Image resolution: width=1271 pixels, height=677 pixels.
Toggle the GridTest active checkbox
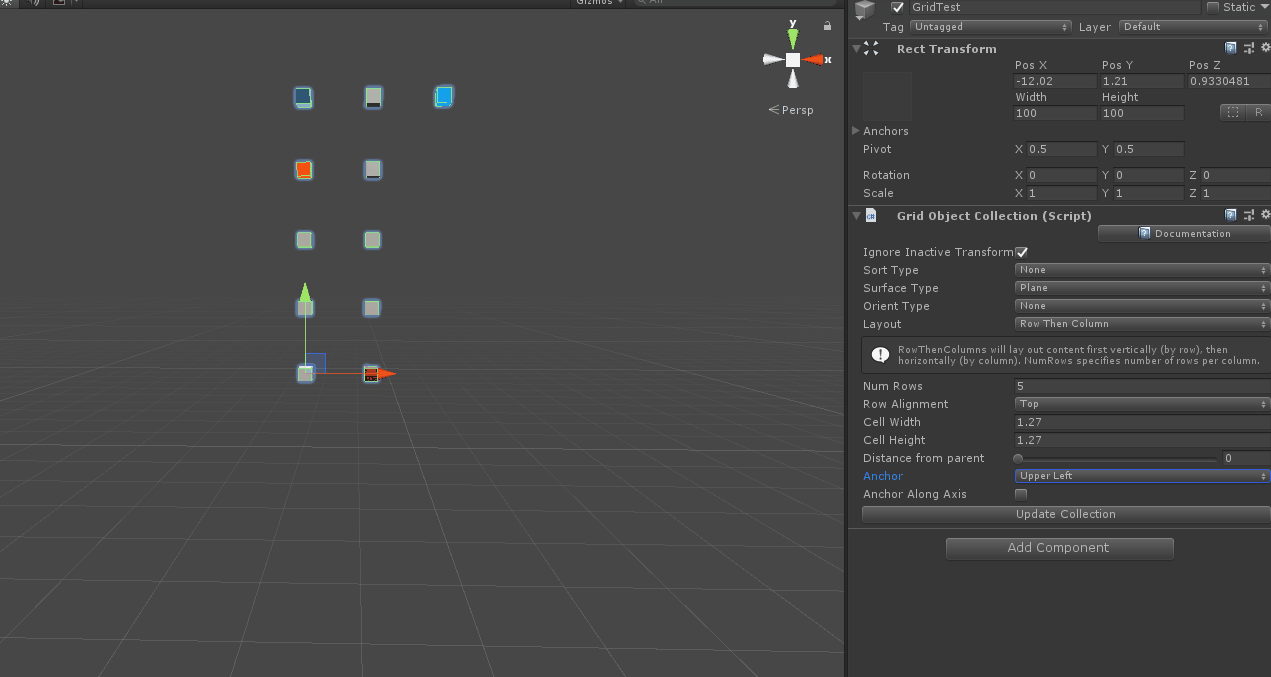click(897, 7)
